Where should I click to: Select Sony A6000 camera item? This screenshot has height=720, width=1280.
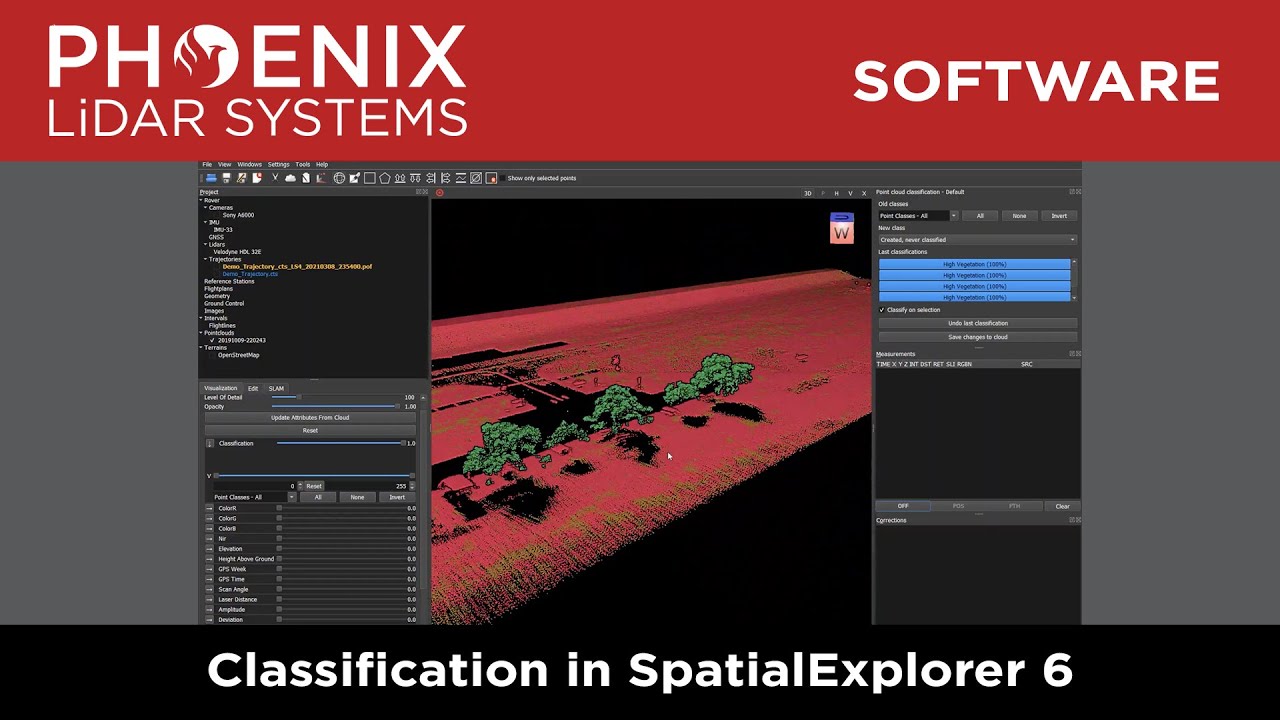pyautogui.click(x=238, y=215)
